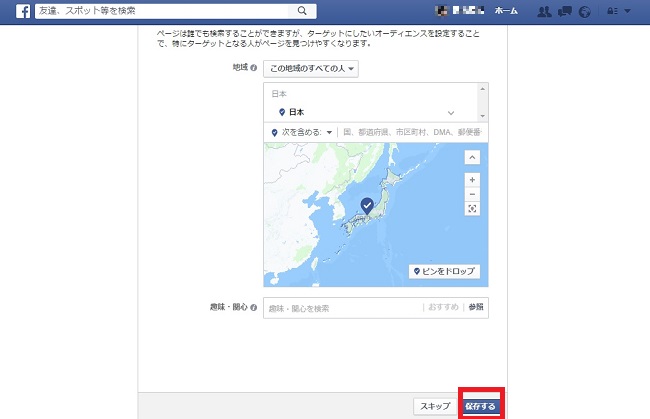This screenshot has width=650, height=419.
Task: Click the スキップ button
Action: pos(435,407)
